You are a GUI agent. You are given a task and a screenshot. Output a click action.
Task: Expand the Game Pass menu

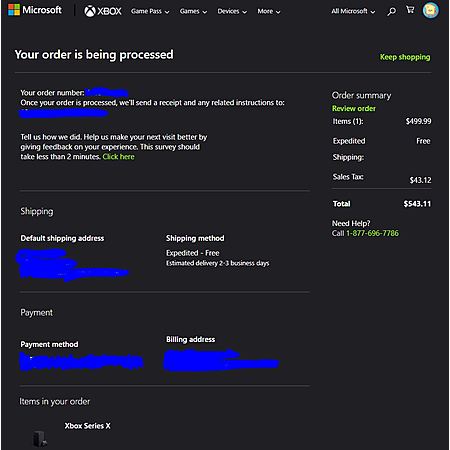pyautogui.click(x=150, y=11)
